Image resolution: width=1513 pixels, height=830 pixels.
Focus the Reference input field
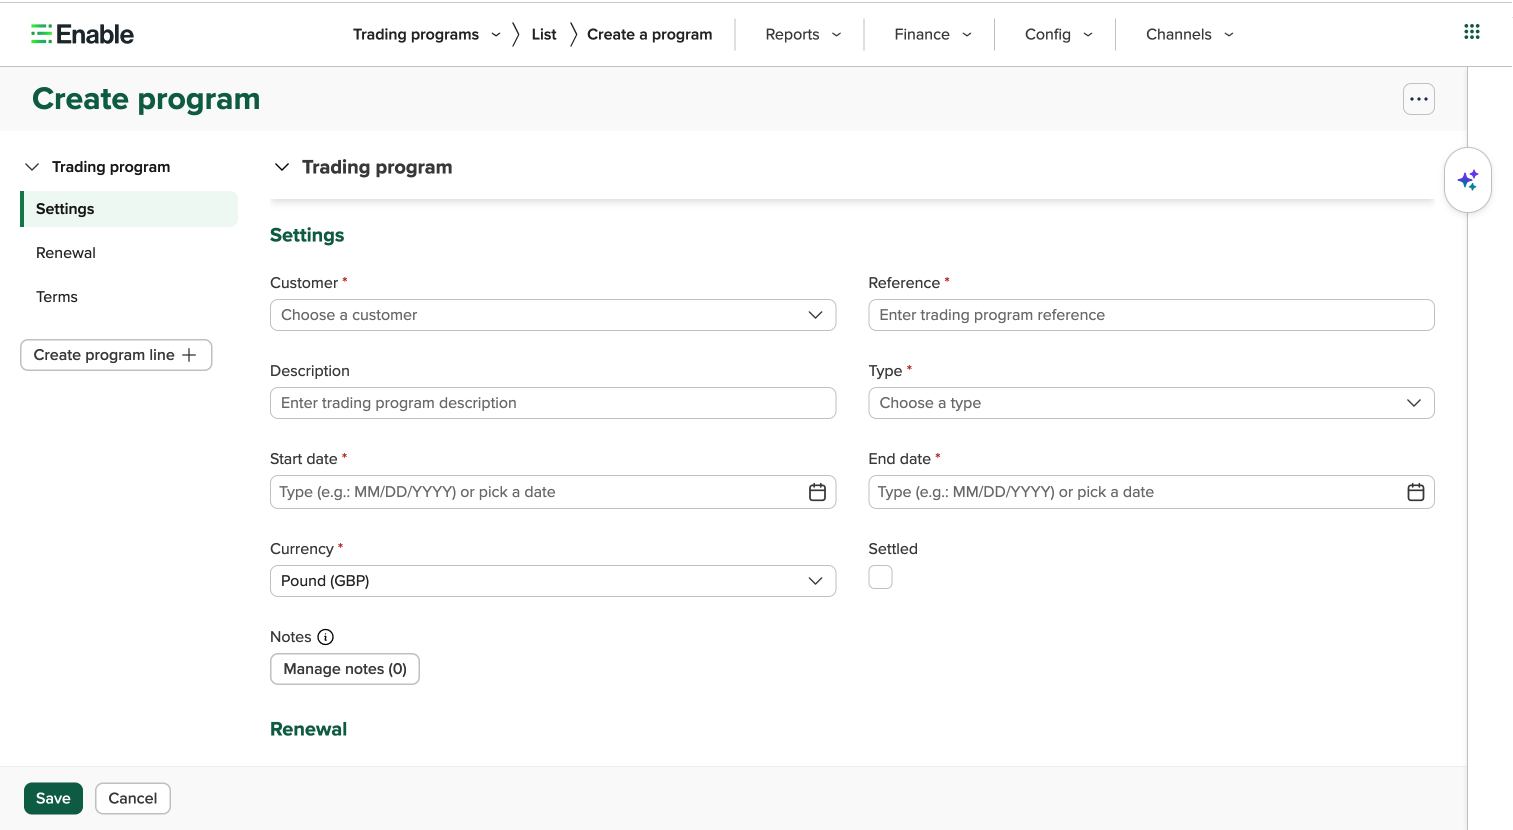(x=1151, y=315)
